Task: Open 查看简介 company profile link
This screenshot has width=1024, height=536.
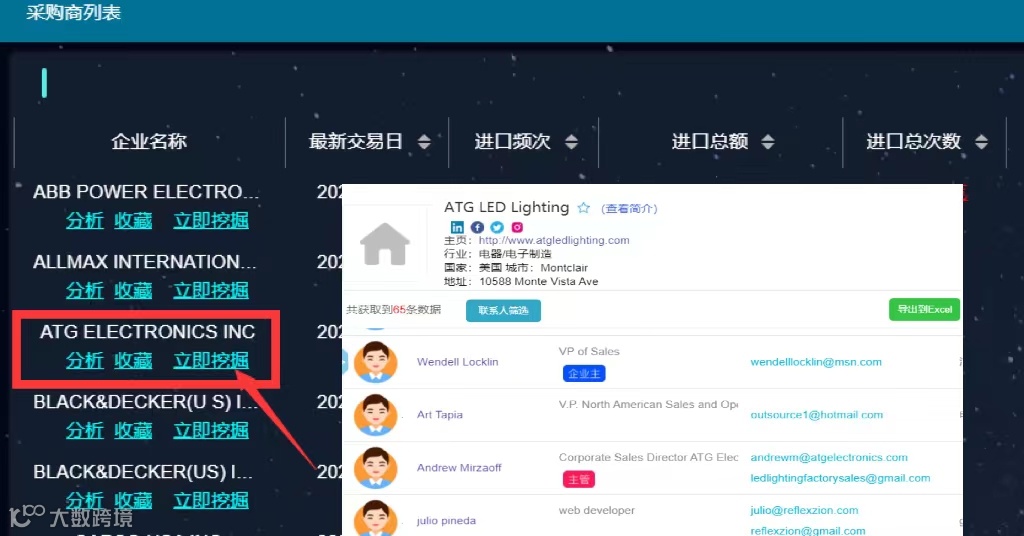Action: [629, 209]
